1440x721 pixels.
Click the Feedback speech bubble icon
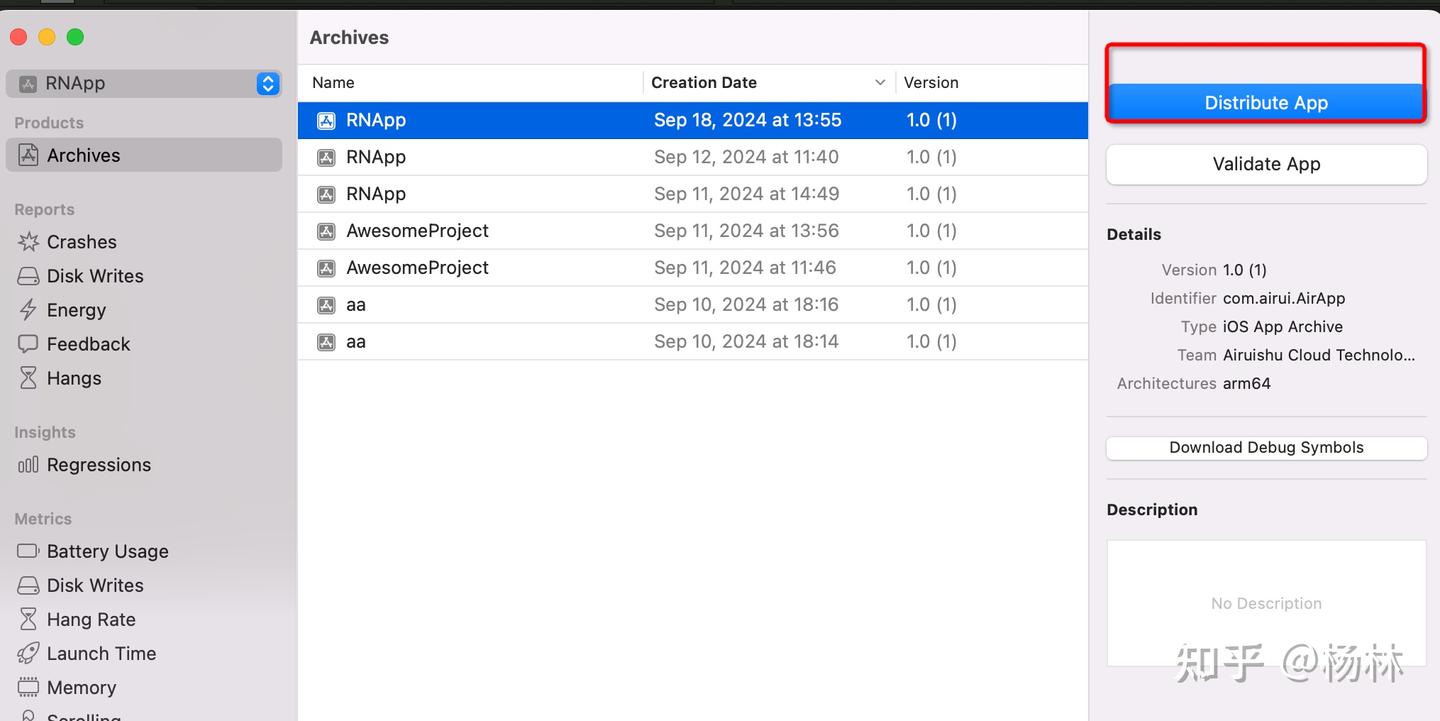point(28,344)
